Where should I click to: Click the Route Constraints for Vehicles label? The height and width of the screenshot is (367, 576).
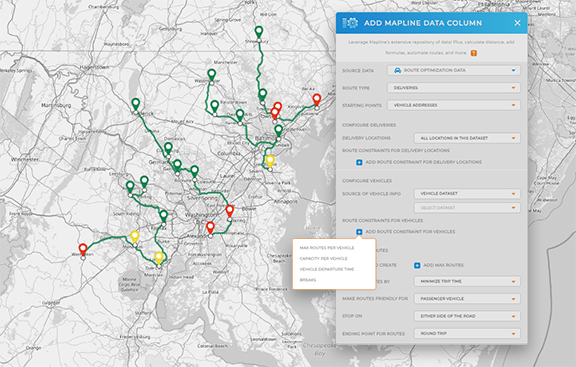tap(382, 220)
